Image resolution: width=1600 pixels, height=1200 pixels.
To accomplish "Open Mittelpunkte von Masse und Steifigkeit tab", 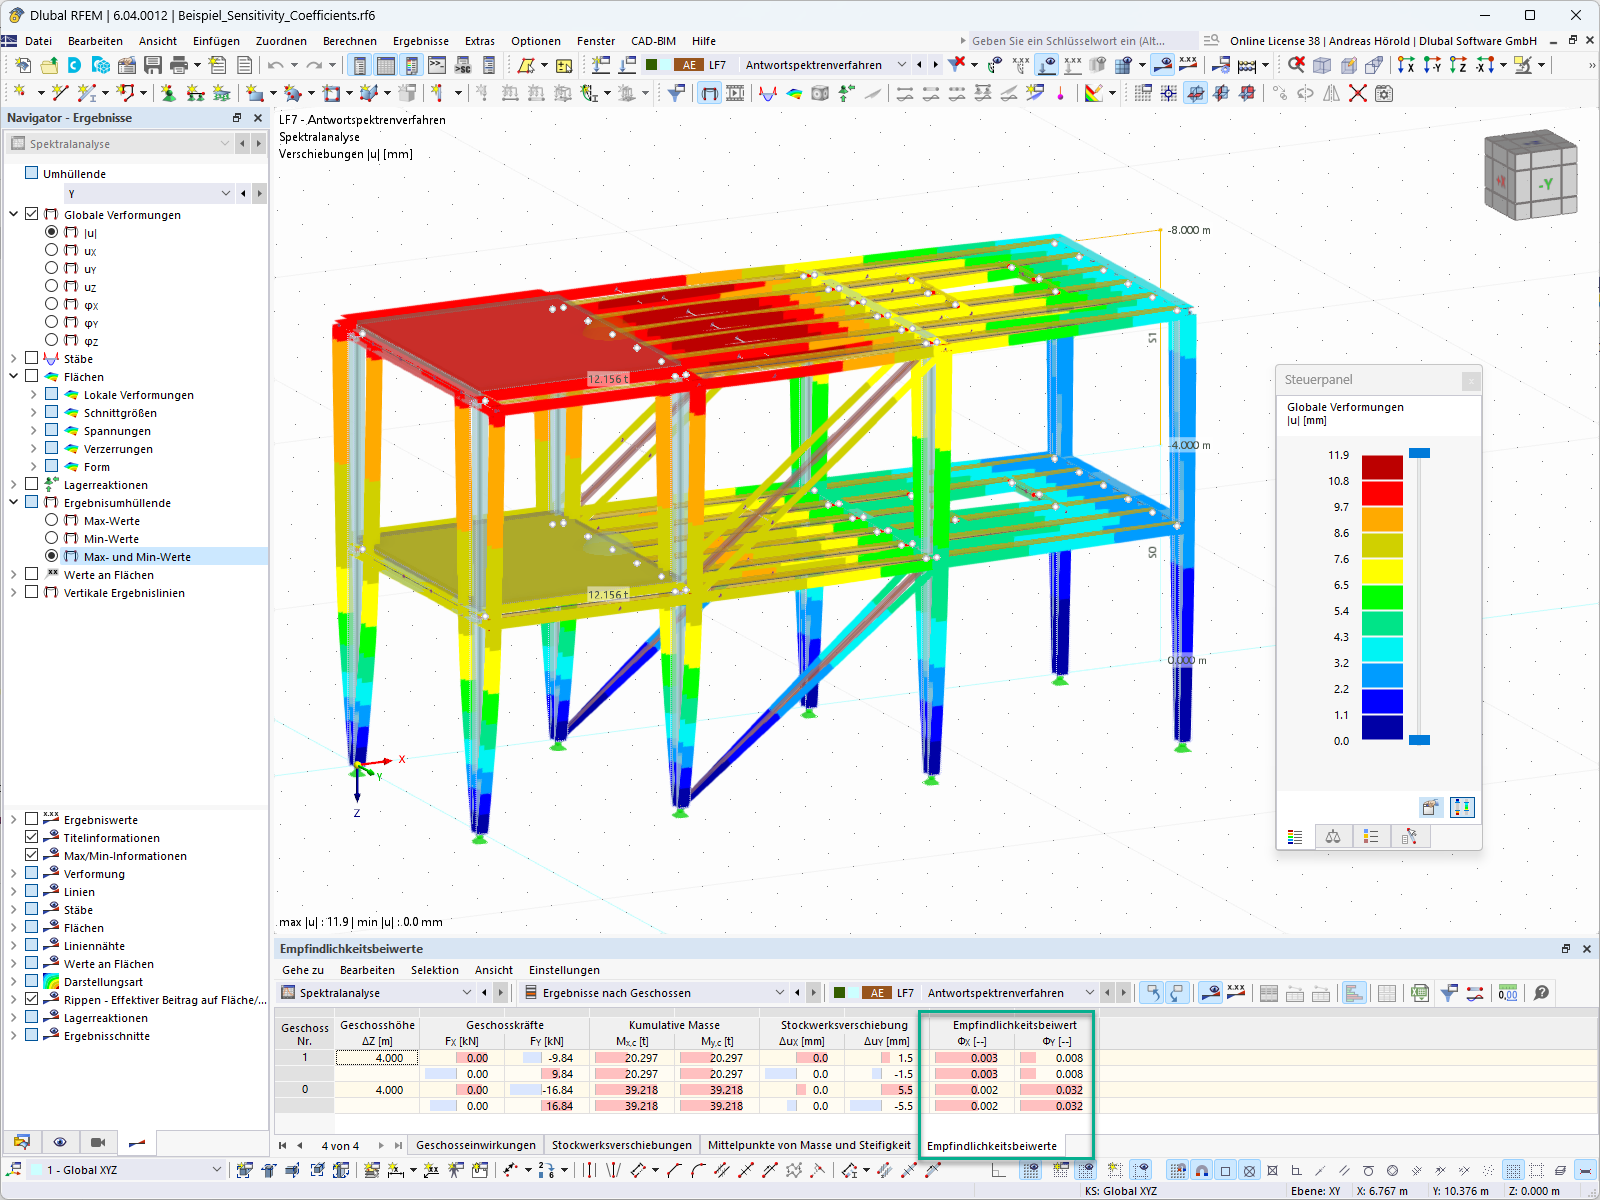I will click(x=809, y=1145).
